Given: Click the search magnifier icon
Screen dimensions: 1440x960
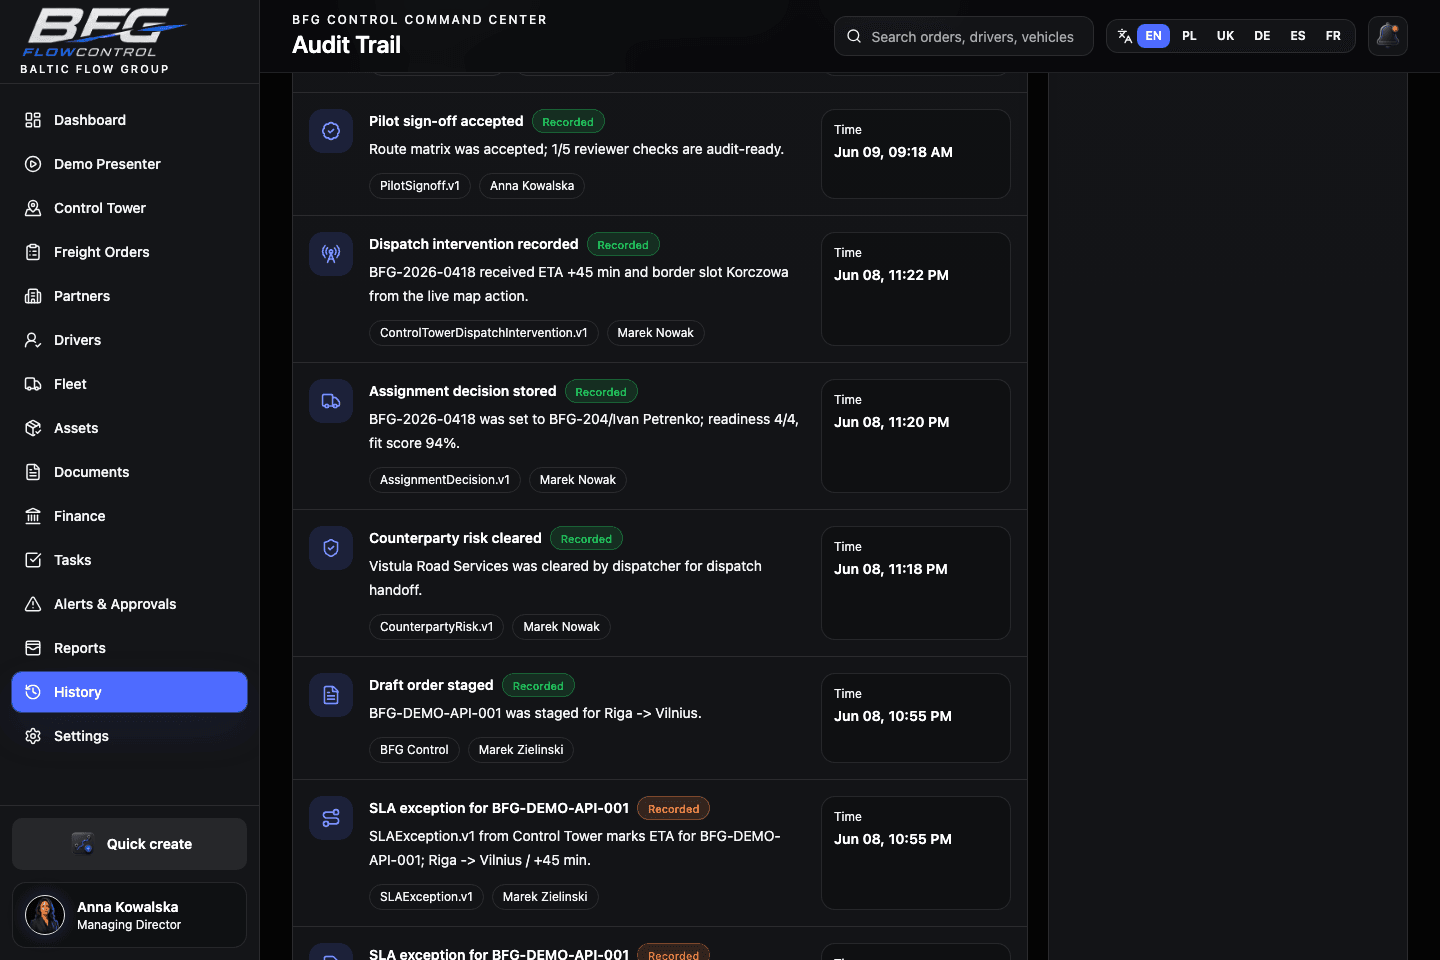Looking at the screenshot, I should [854, 36].
